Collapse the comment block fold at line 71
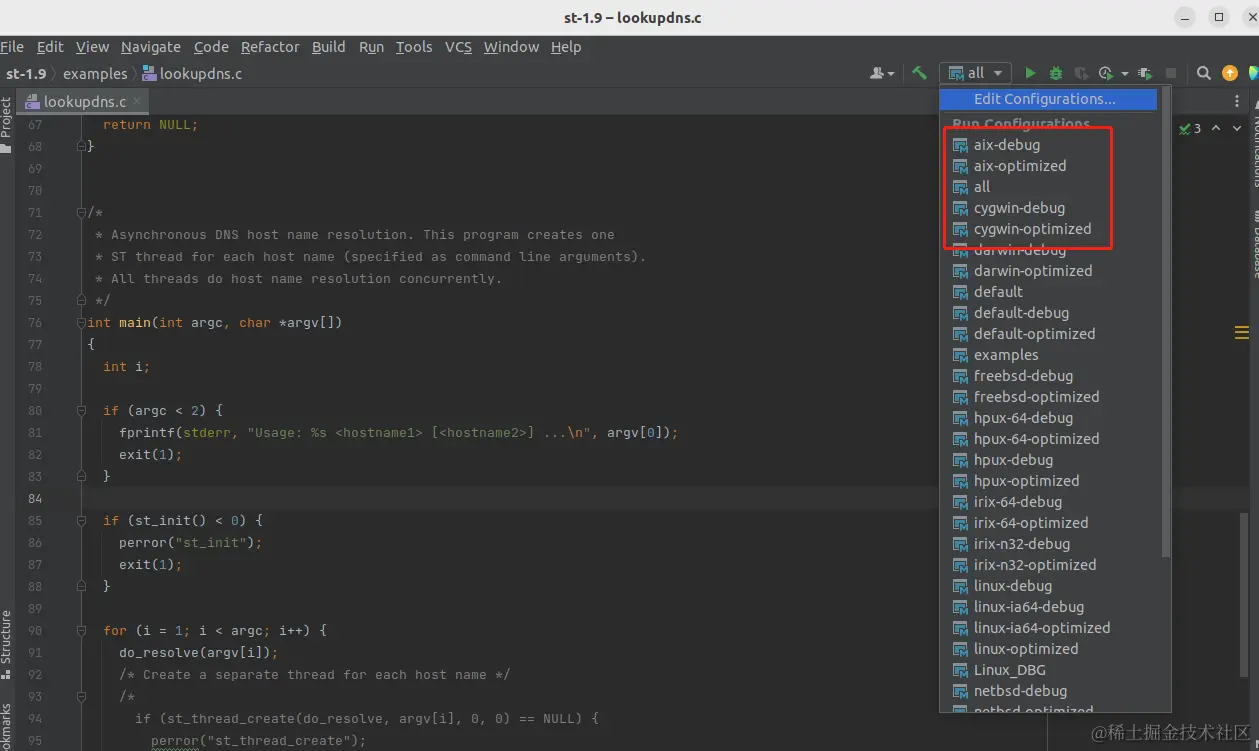The height and width of the screenshot is (751, 1259). coord(82,213)
